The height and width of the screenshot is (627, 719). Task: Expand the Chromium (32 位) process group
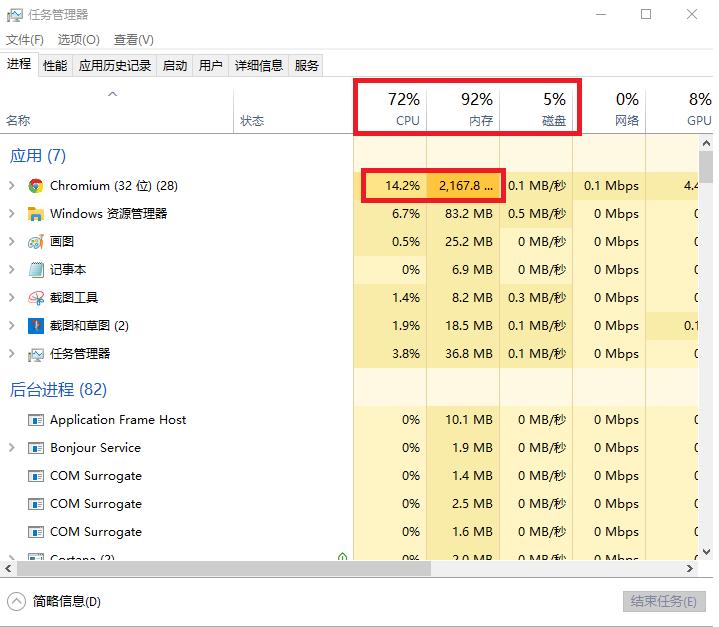click(12, 186)
